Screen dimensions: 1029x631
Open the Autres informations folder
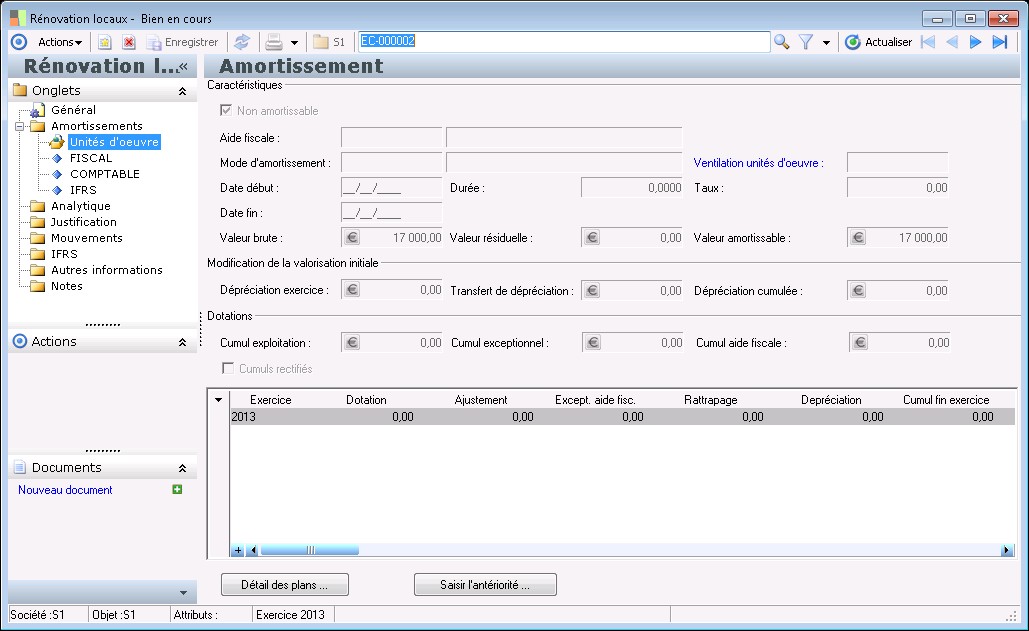pos(106,270)
